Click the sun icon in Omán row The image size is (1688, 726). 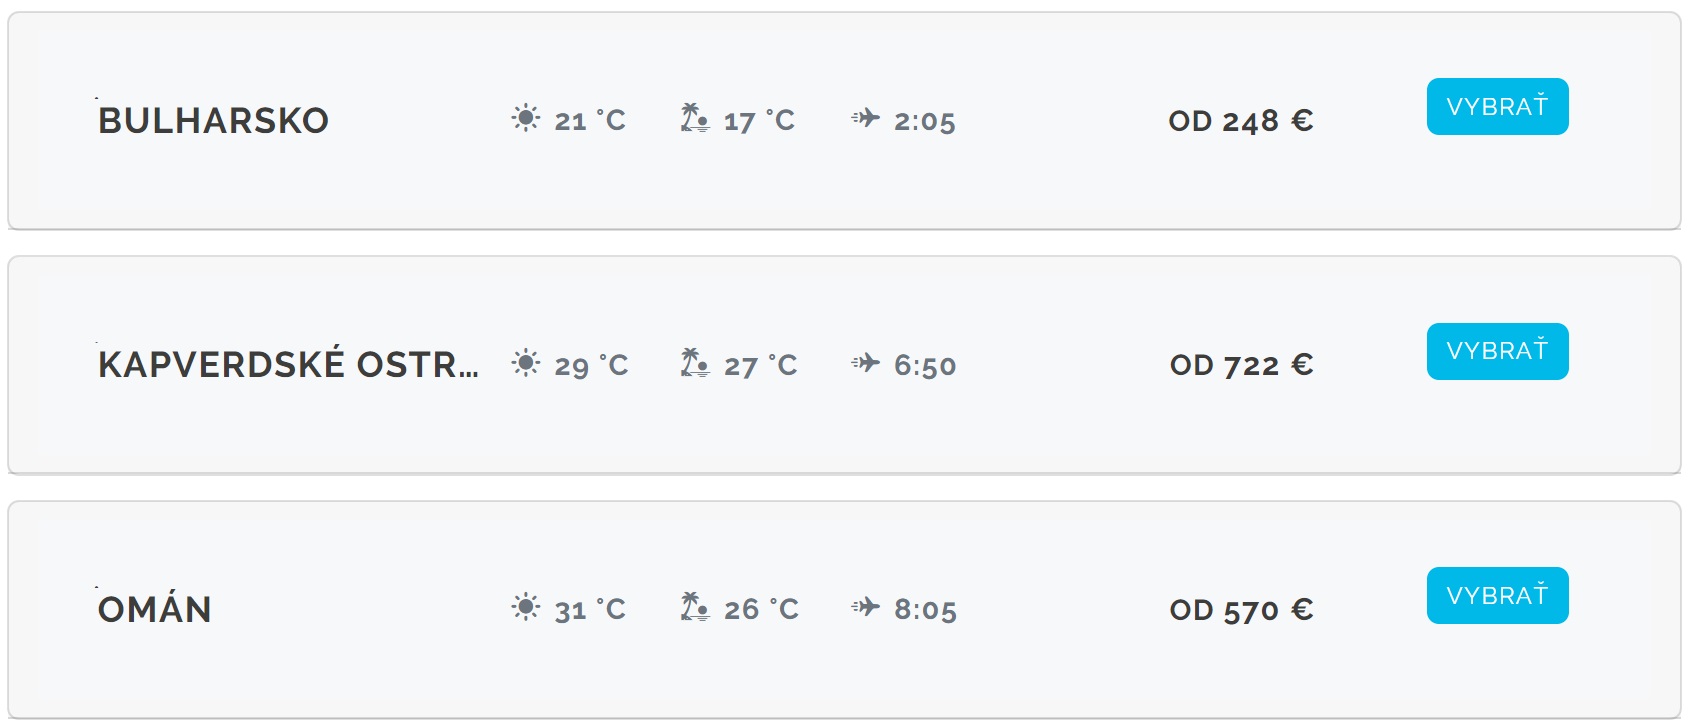coord(526,606)
